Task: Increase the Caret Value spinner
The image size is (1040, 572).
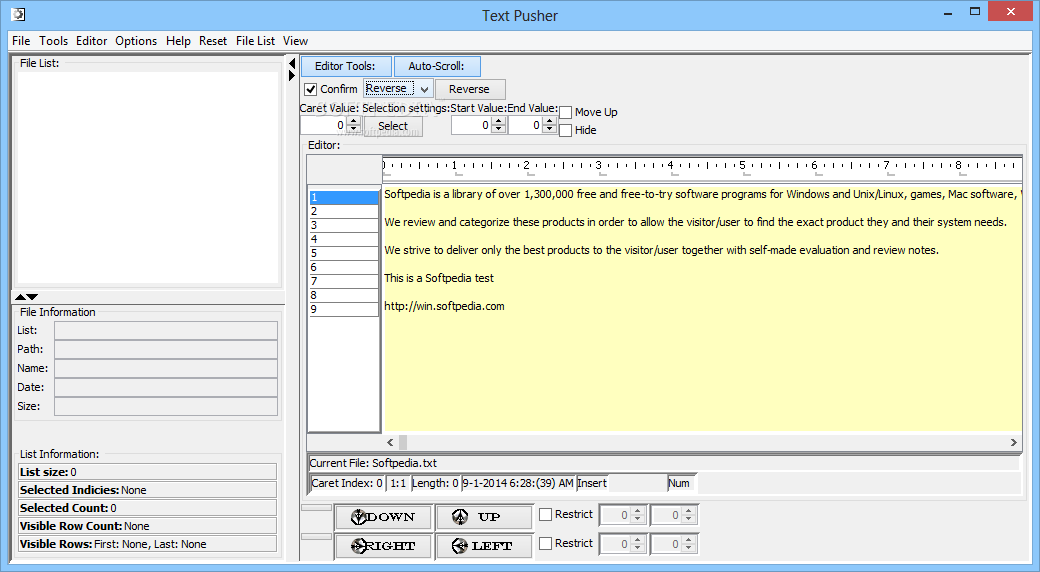Action: 354,121
